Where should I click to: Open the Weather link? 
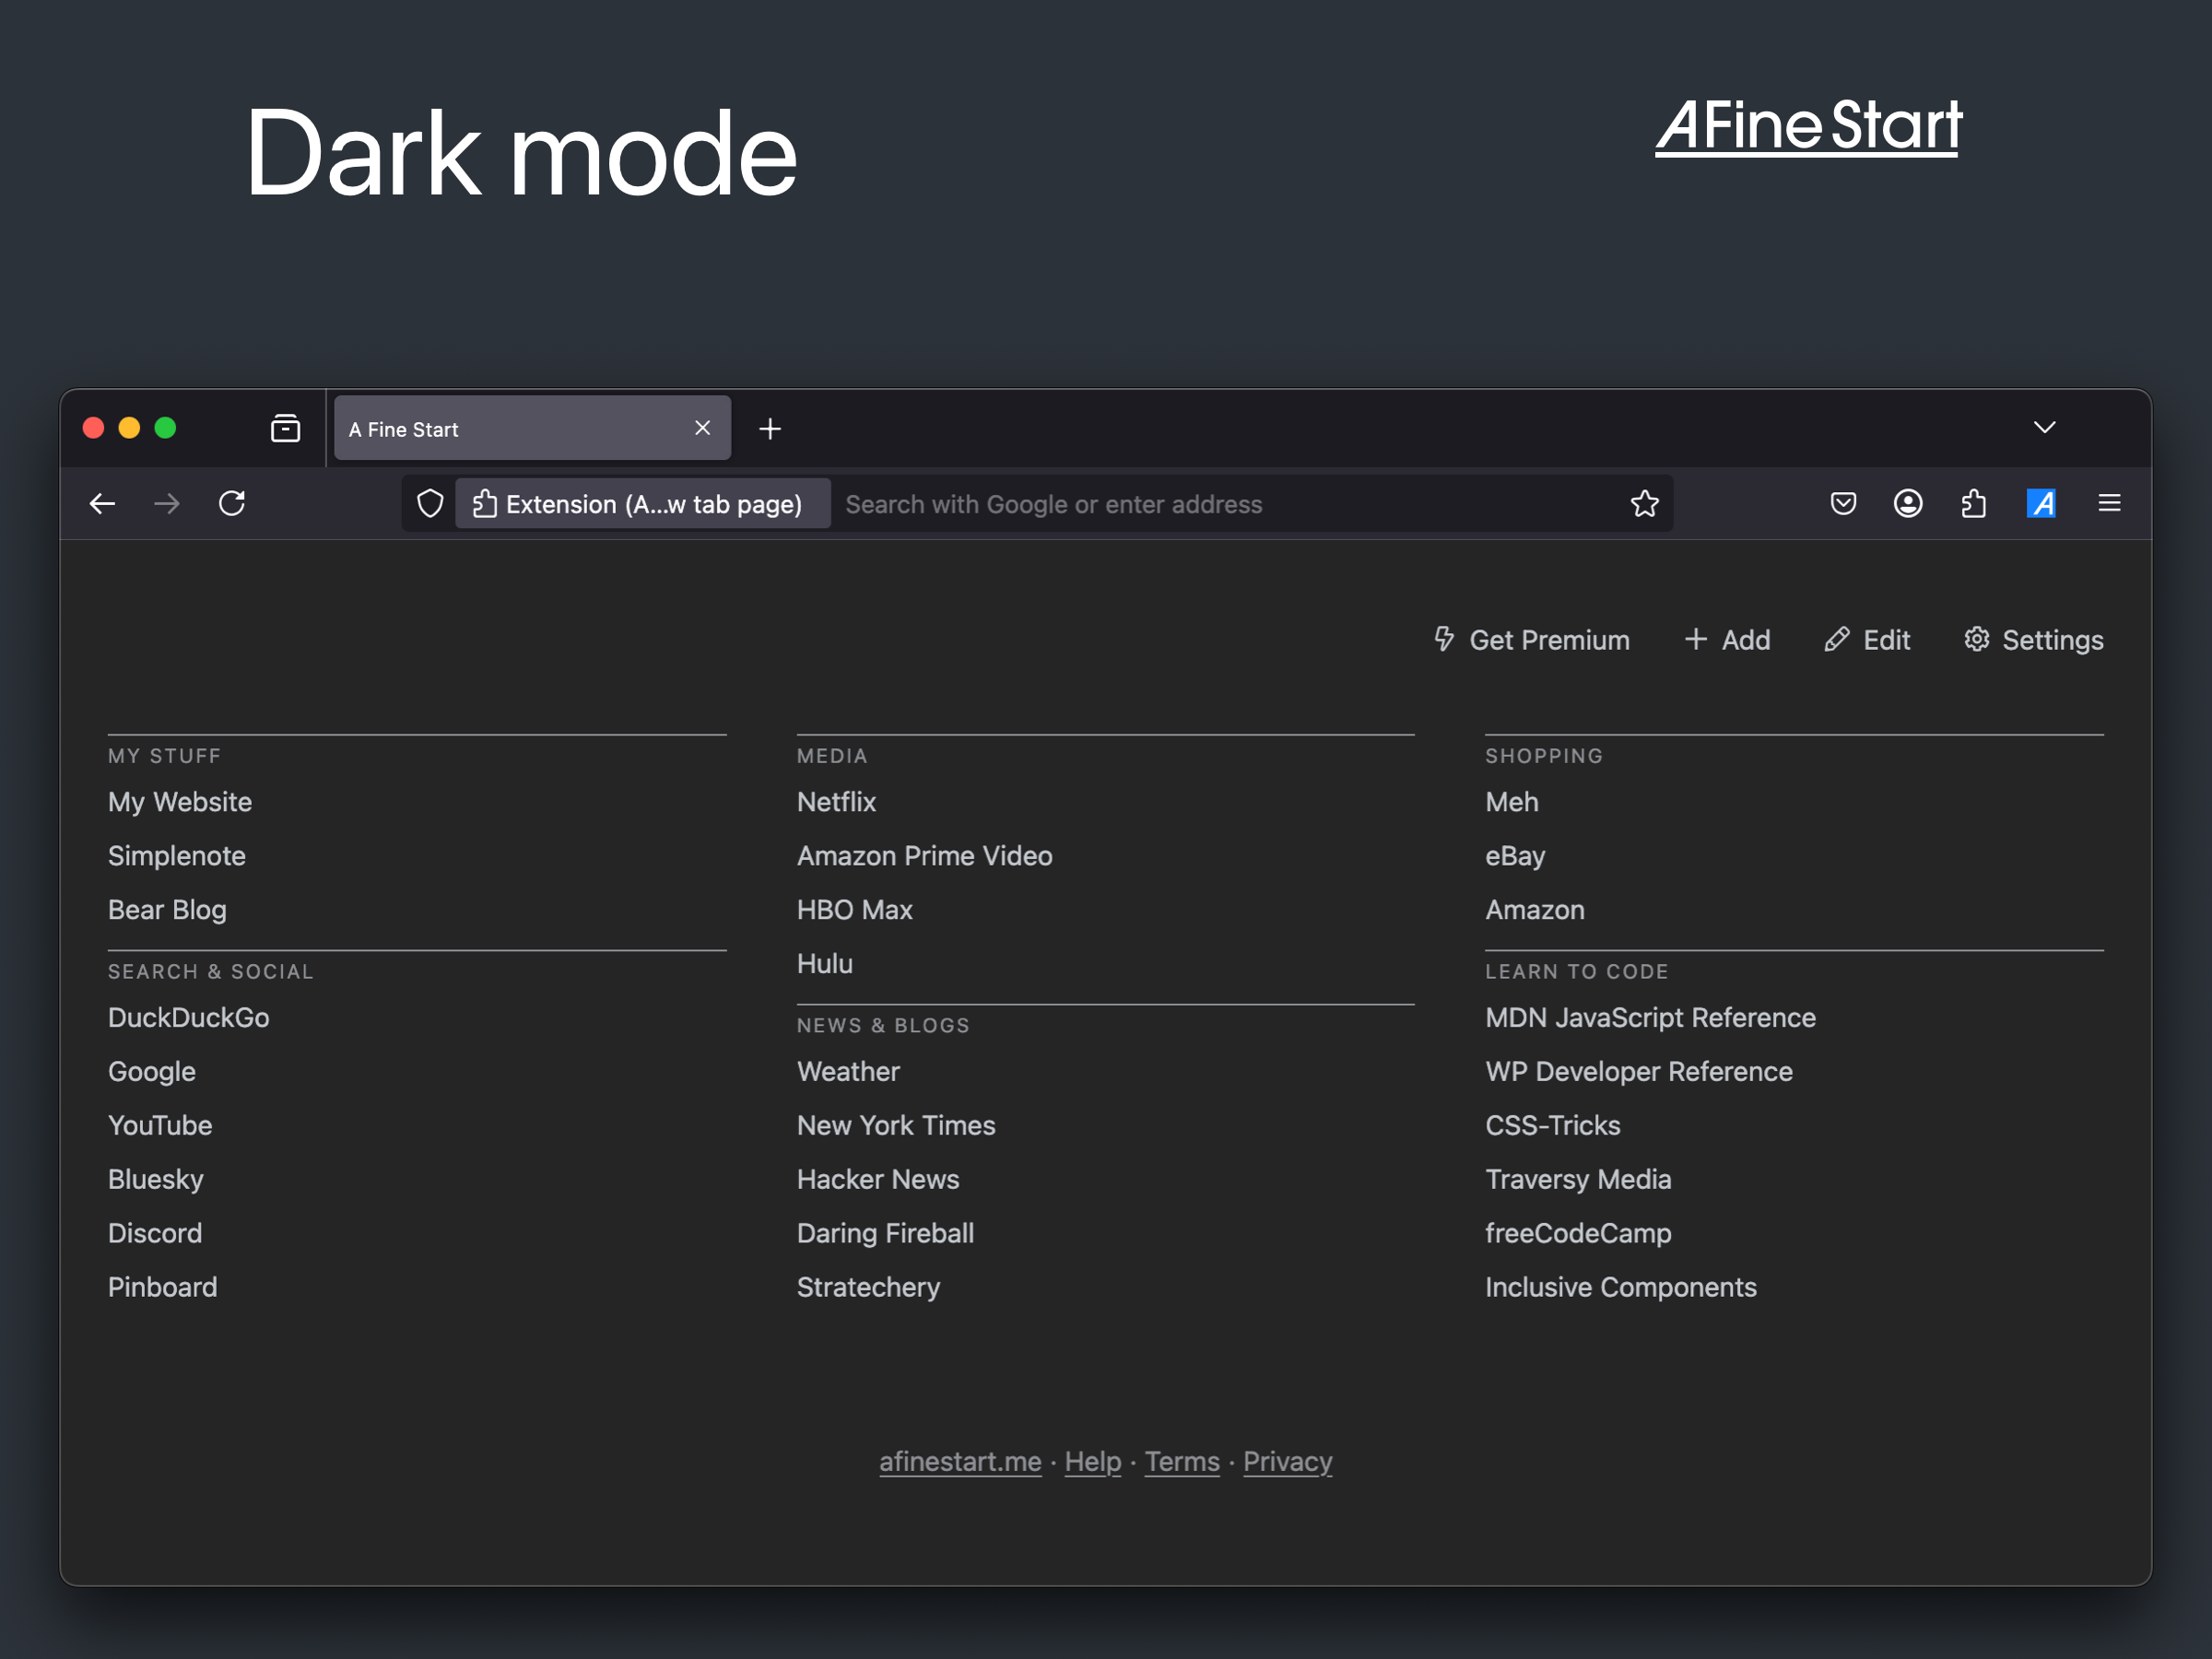click(x=848, y=1072)
